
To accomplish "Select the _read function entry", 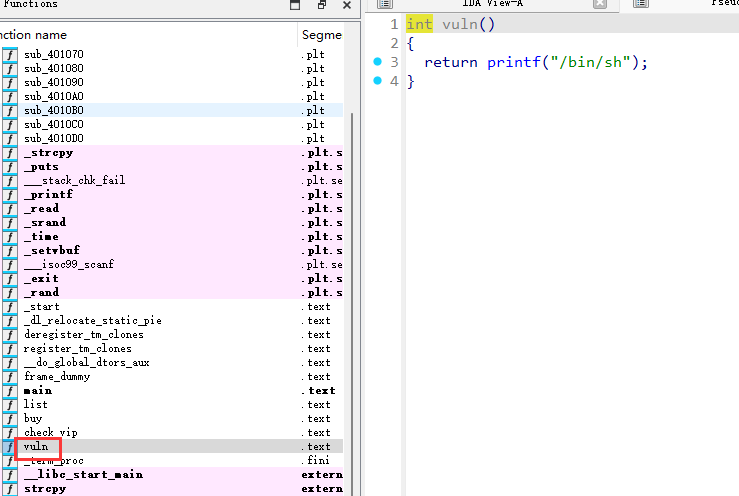I will (x=172, y=208).
